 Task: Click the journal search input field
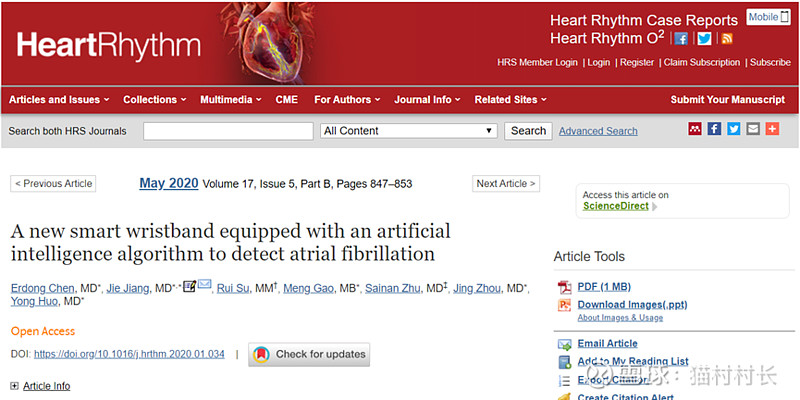pos(228,131)
